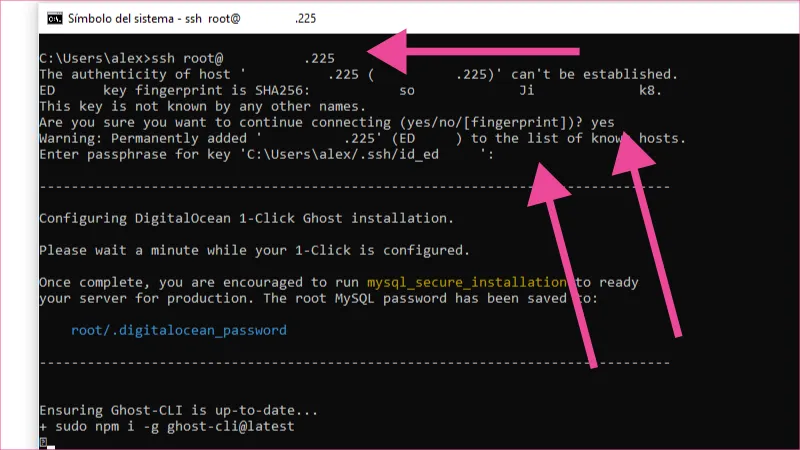Click the 'The authenticity of host' line

359,74
